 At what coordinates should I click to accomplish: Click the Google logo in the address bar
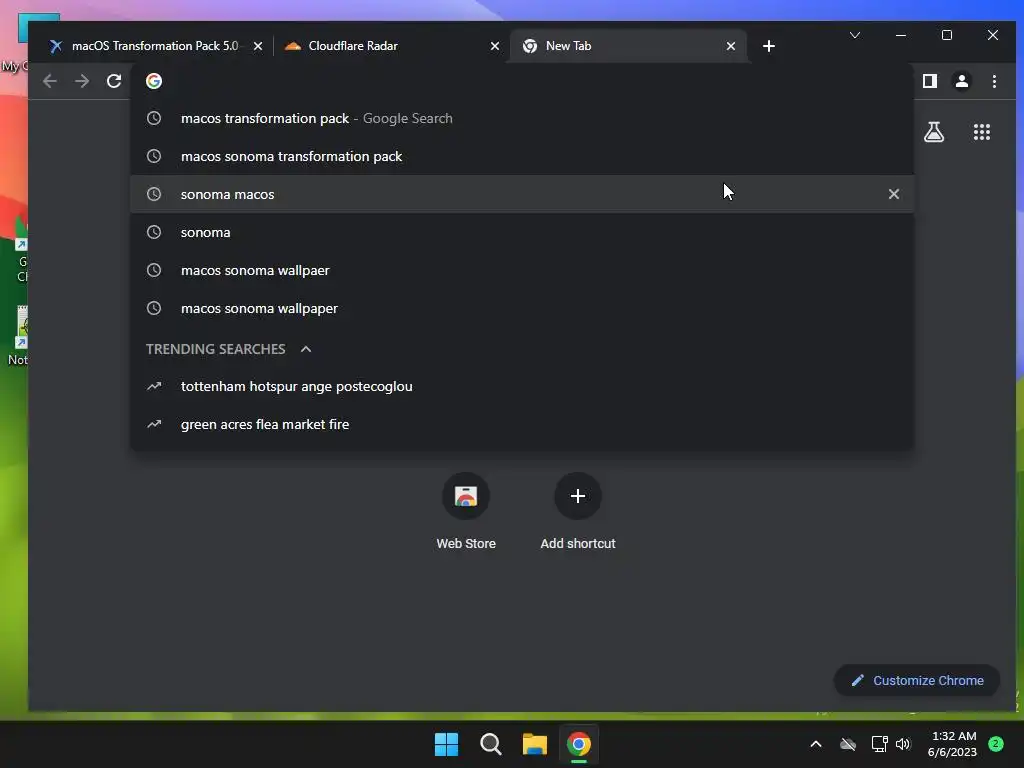coord(154,81)
